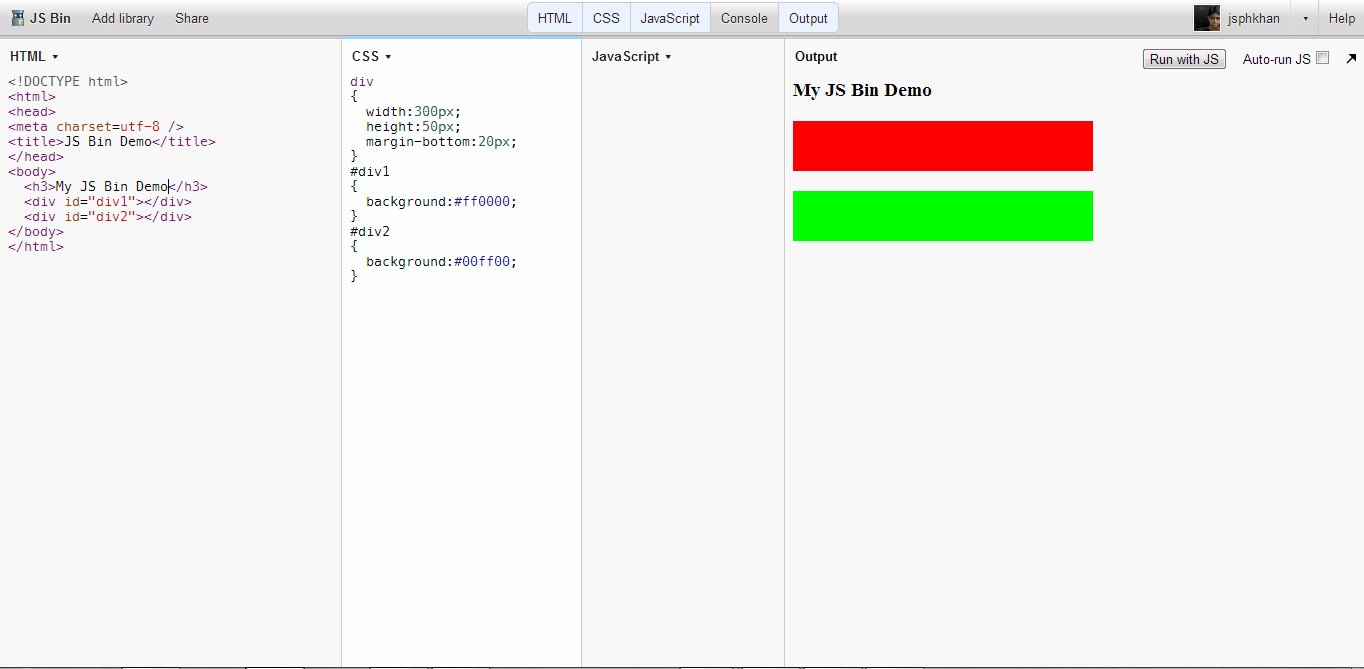Open the Help link
The width and height of the screenshot is (1364, 669).
1342,18
